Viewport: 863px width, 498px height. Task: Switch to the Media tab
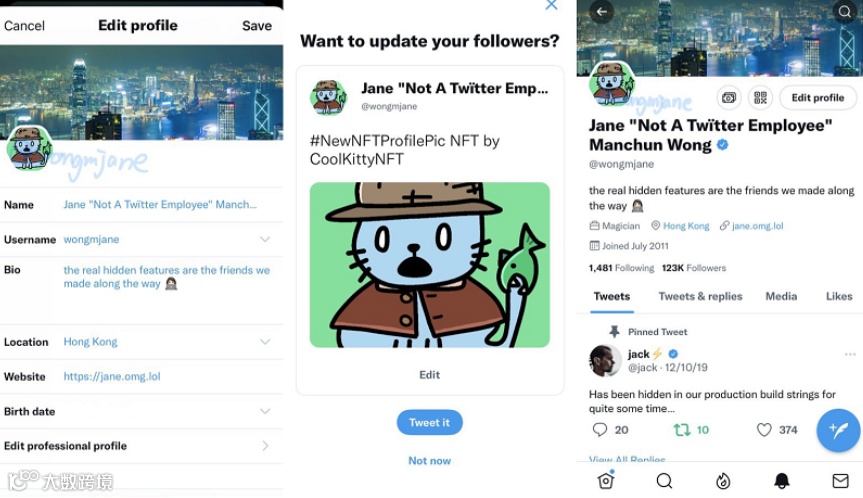[x=781, y=296]
